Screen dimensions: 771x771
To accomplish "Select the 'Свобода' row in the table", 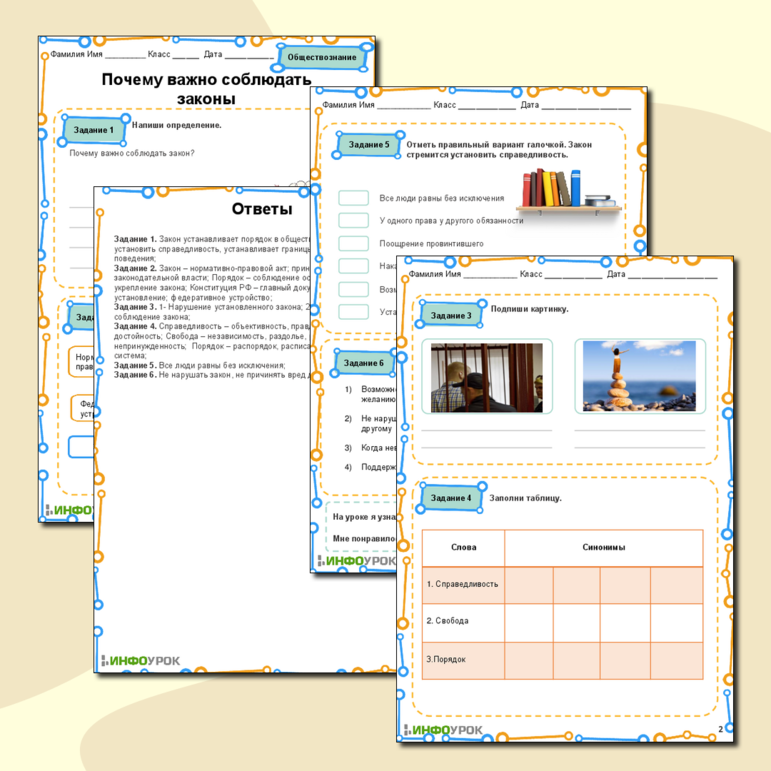I will 462,621.
